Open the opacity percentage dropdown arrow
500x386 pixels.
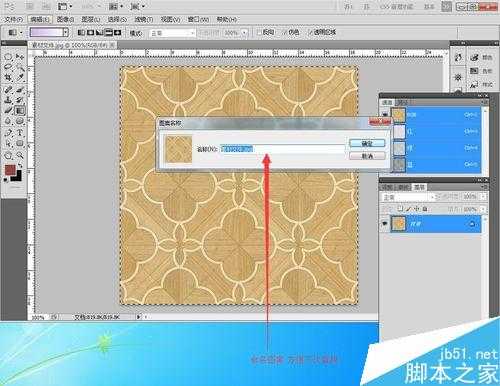point(245,33)
